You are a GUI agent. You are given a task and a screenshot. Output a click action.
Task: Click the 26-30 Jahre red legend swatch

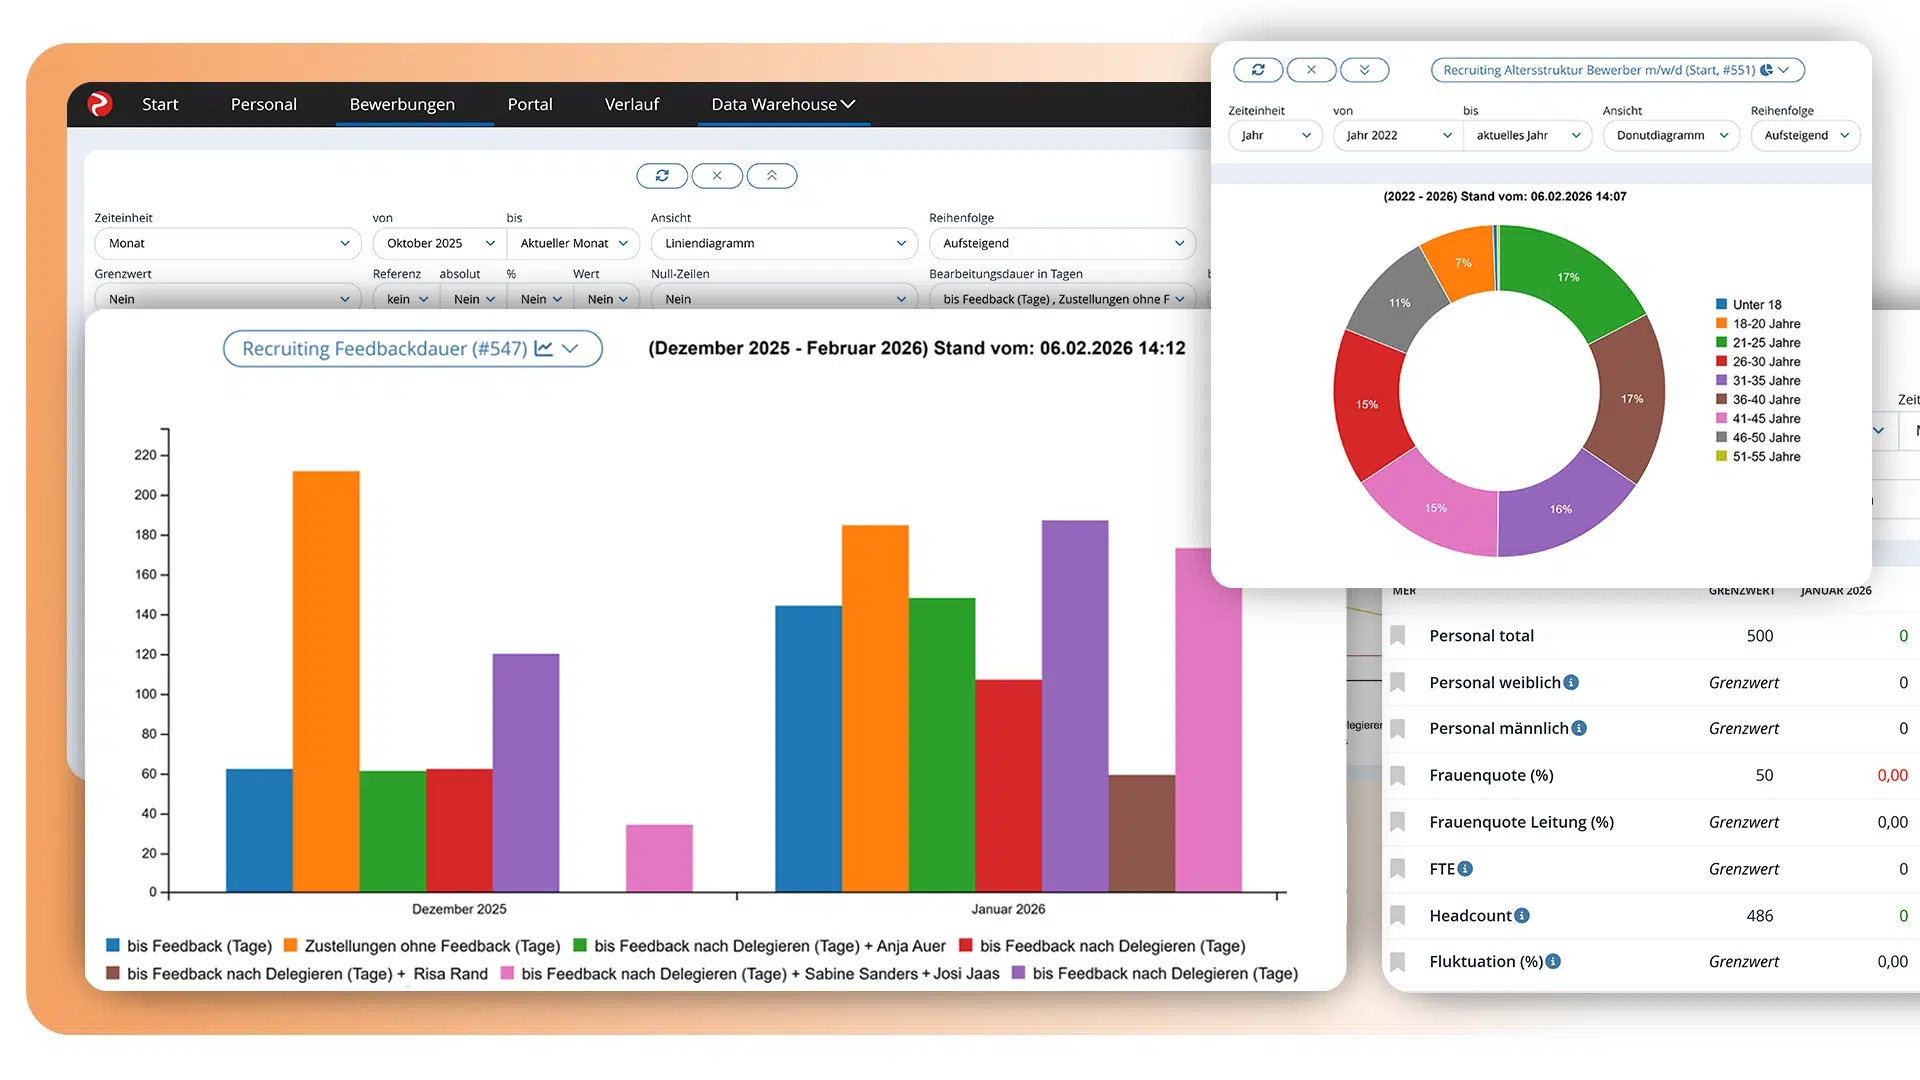coord(1721,361)
